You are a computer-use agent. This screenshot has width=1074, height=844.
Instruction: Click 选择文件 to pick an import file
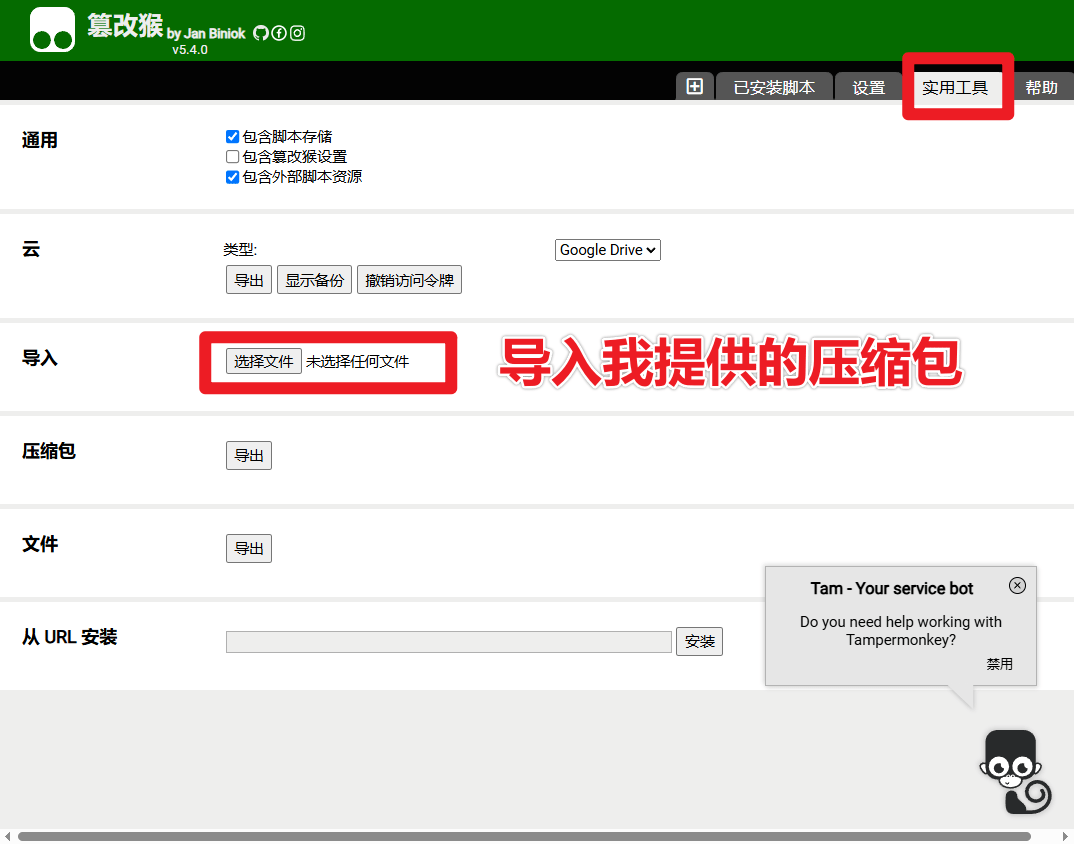click(x=263, y=361)
